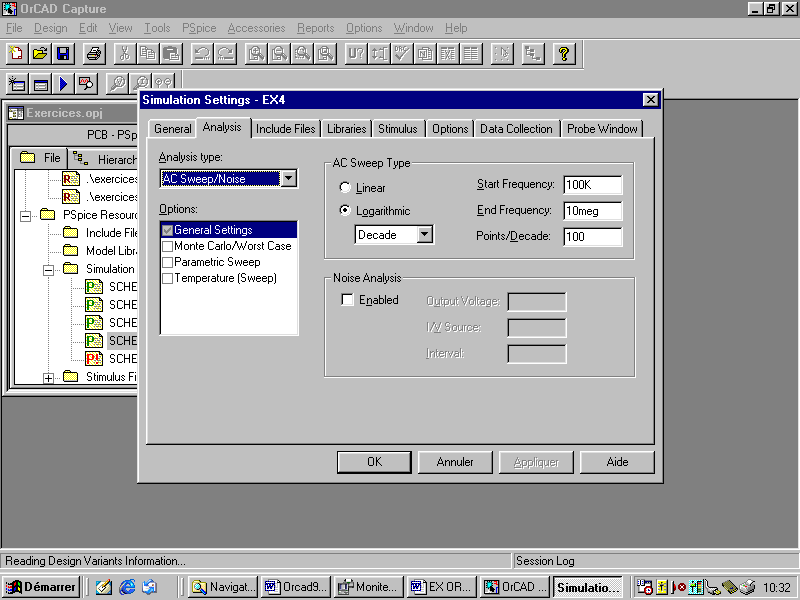Switch to the Stimulus tab
Screen dimensions: 800x600
pos(397,129)
